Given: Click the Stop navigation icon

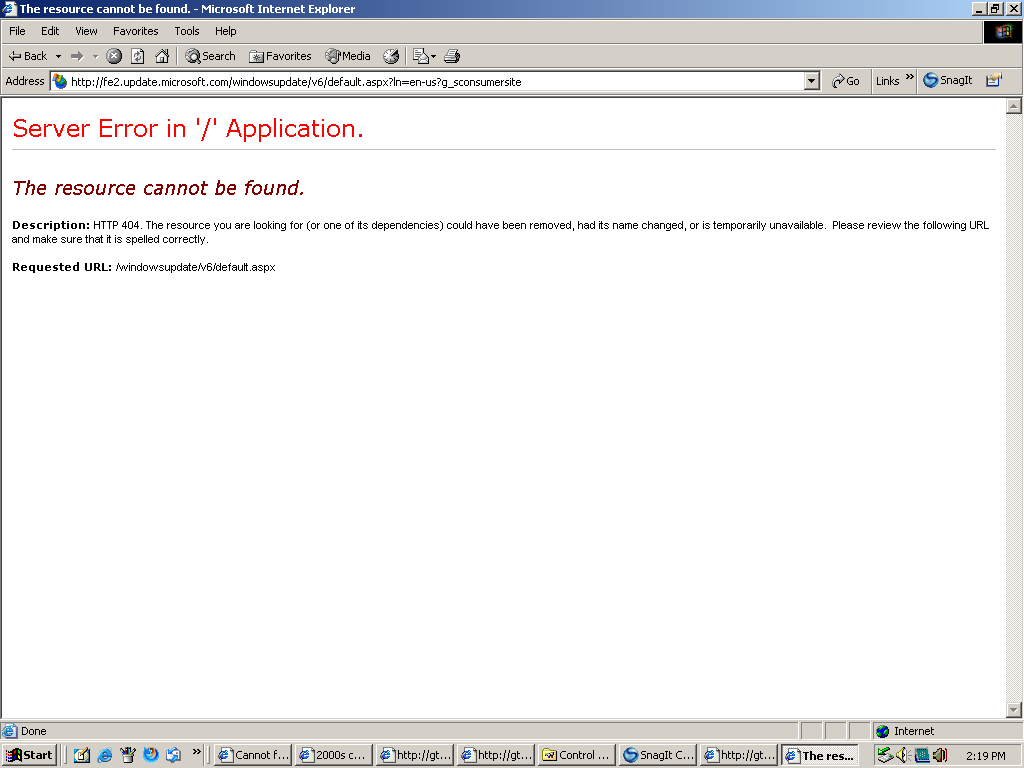Looking at the screenshot, I should [112, 56].
